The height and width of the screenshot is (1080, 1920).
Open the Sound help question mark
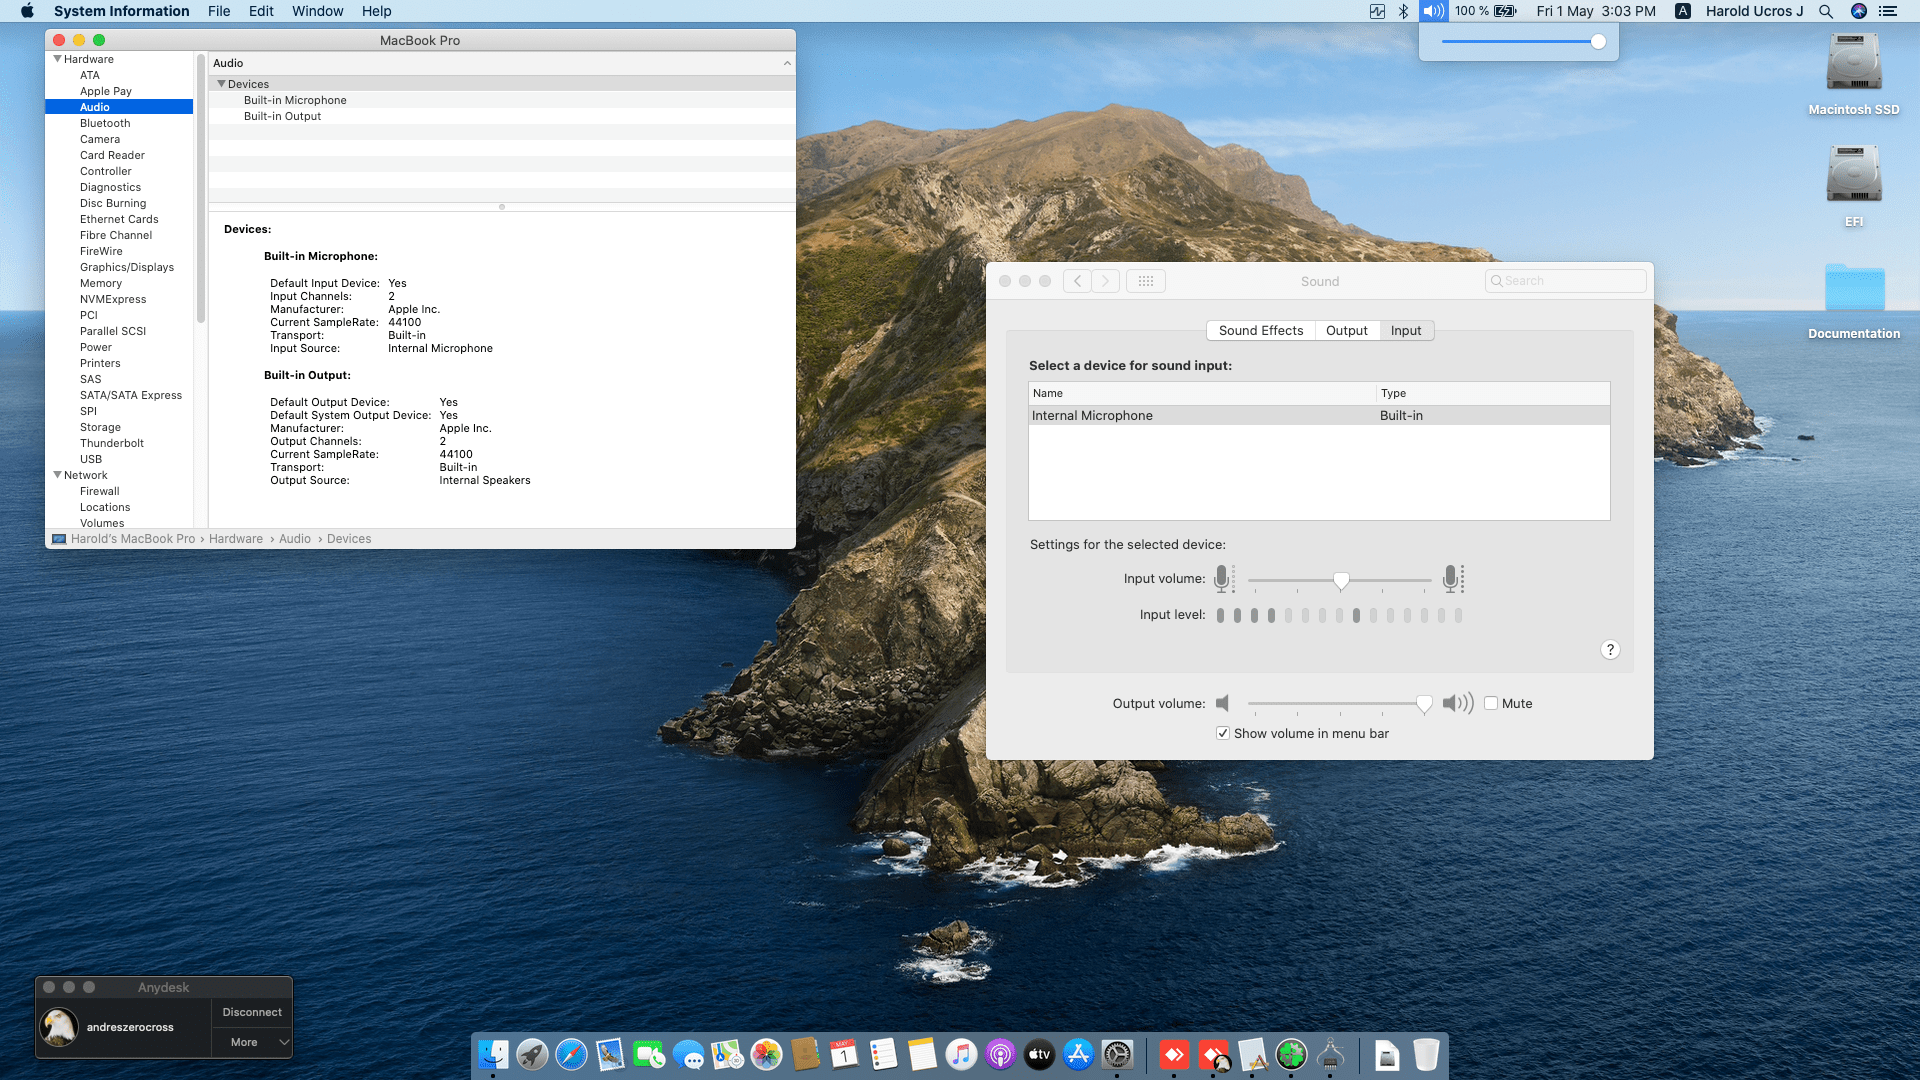tap(1610, 649)
